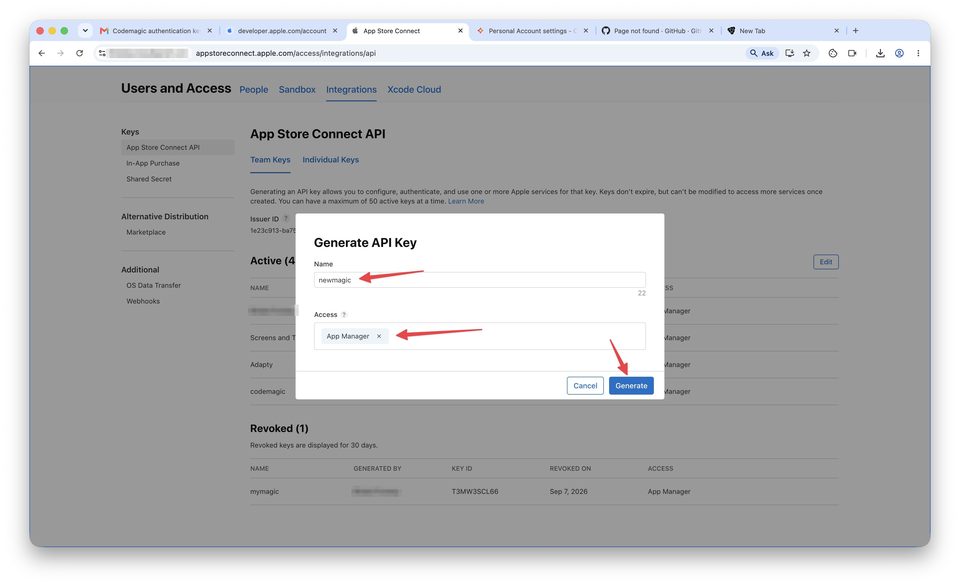960x586 pixels.
Task: Click the browser forward arrow
Action: point(60,53)
